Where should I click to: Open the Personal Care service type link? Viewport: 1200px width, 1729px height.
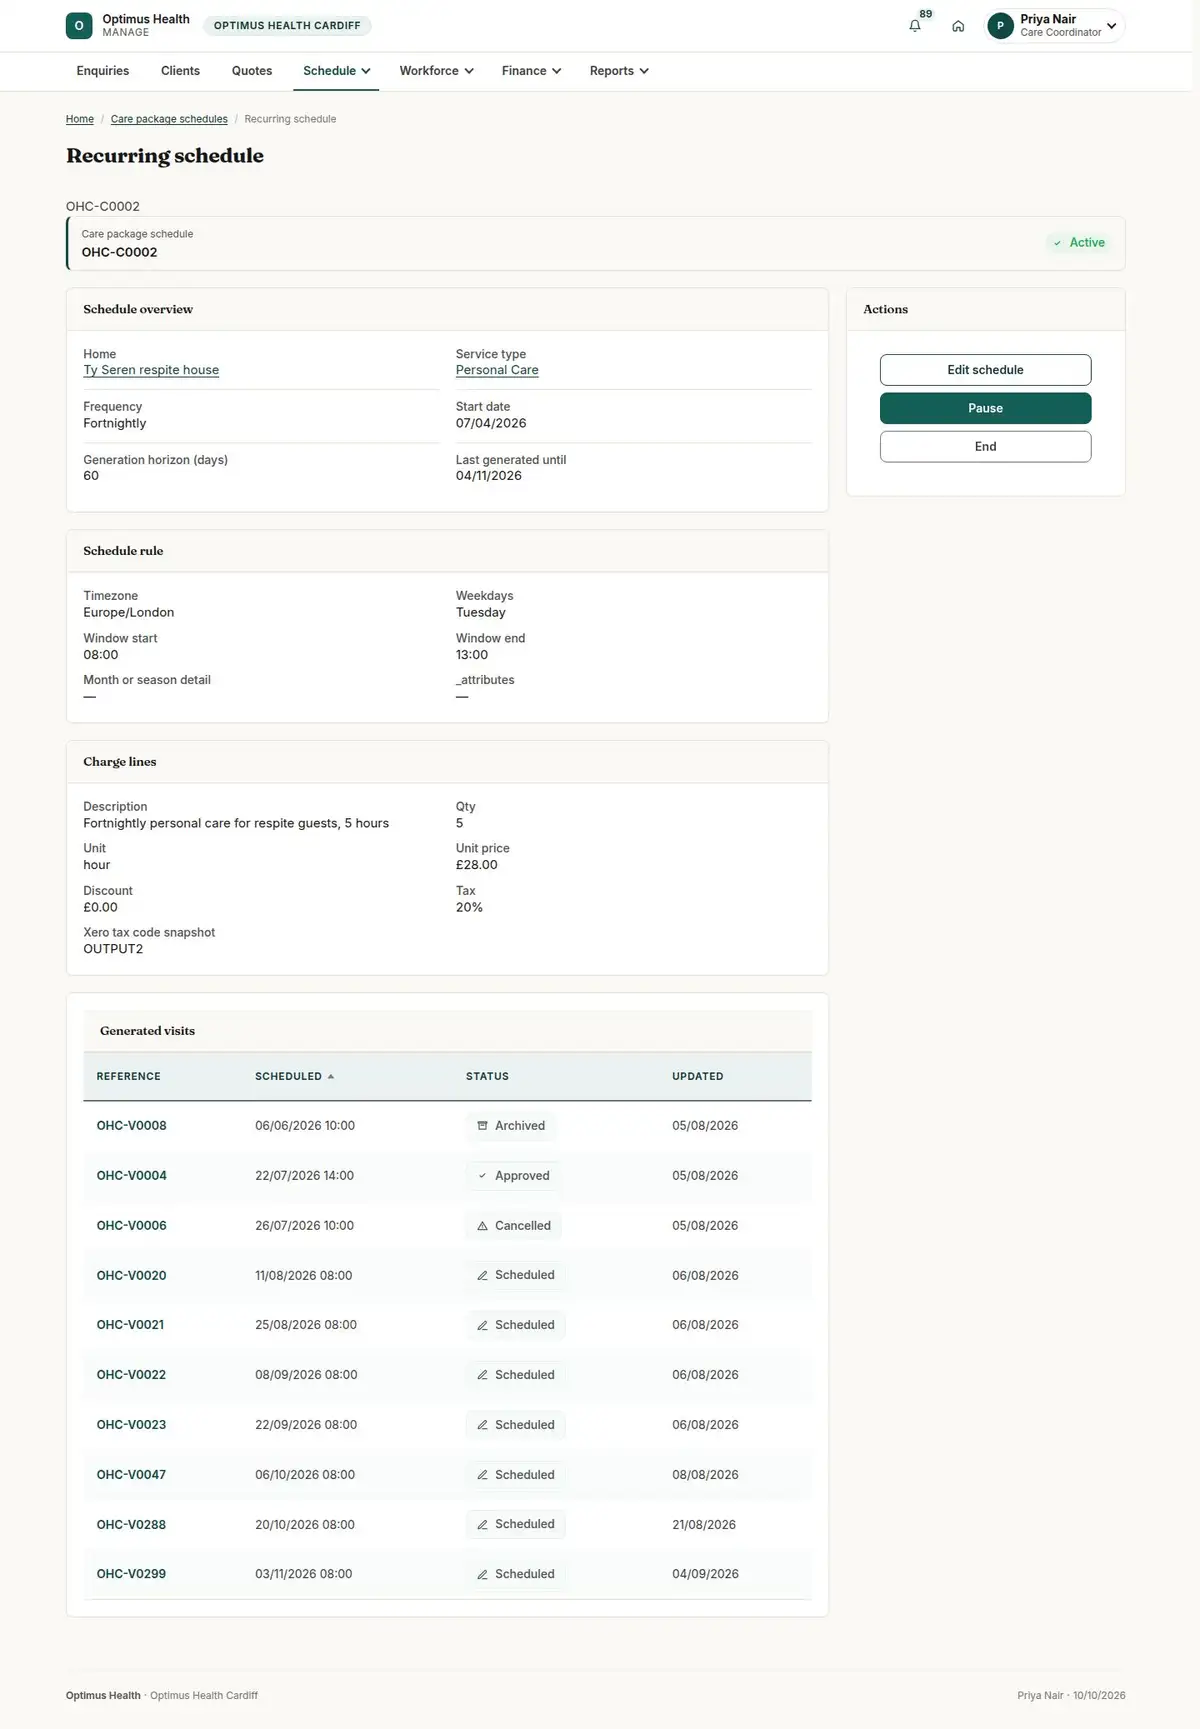pyautogui.click(x=497, y=370)
